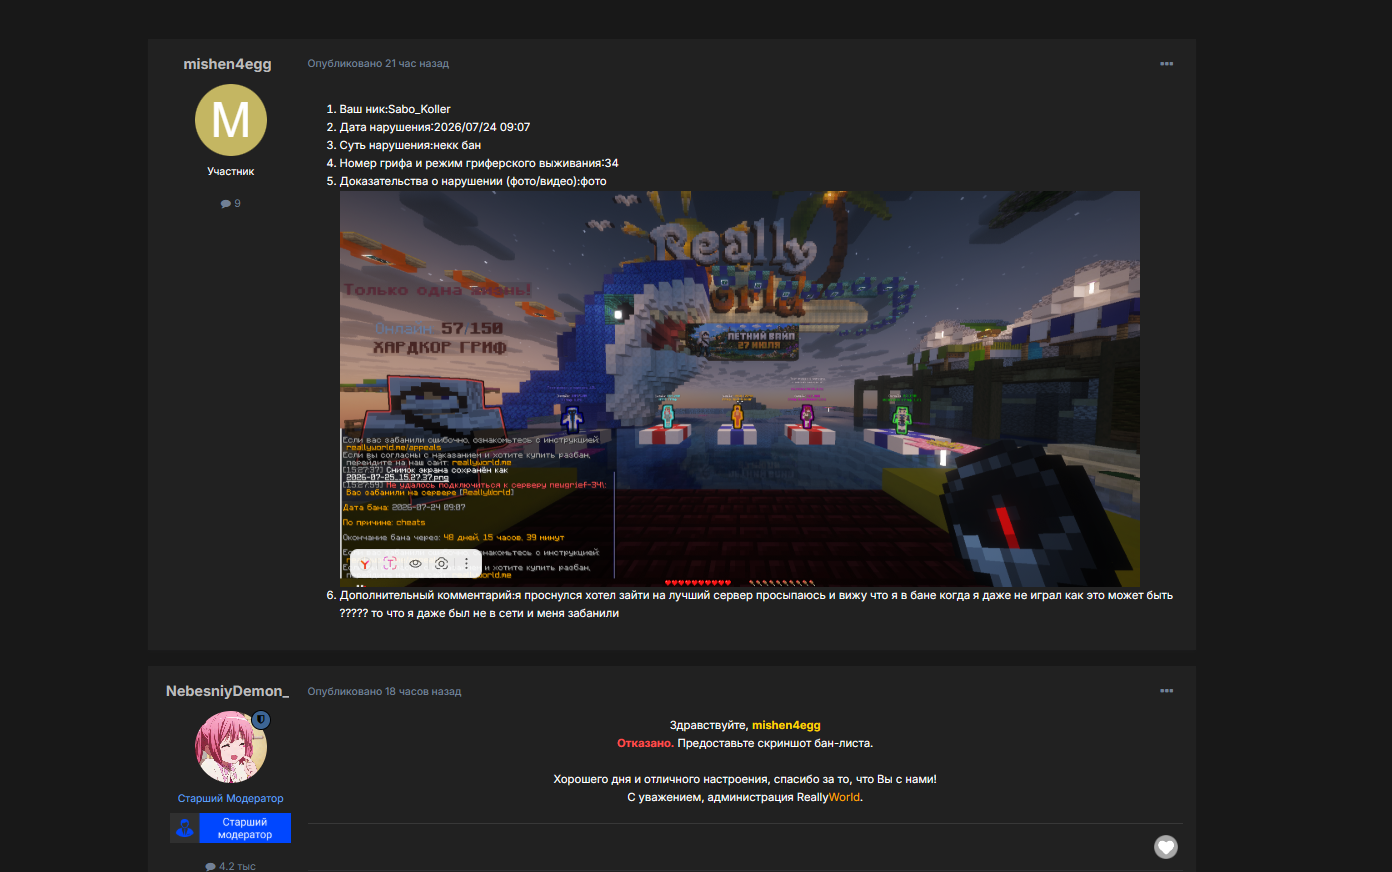Open NebesniyDemon_ profile from username

point(227,691)
